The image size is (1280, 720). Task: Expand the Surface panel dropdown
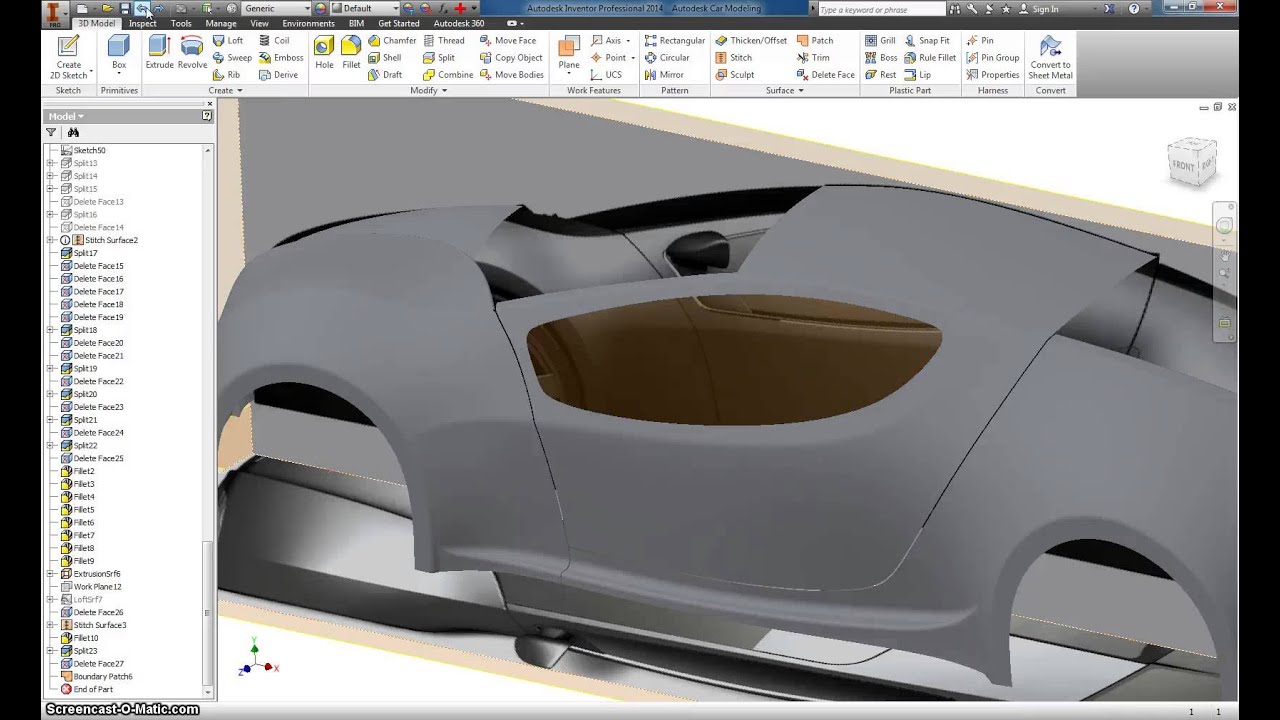[785, 91]
